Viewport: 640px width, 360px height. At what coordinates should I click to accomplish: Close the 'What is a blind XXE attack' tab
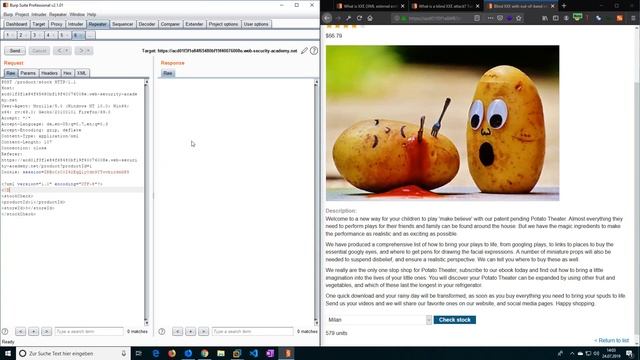coord(477,6)
